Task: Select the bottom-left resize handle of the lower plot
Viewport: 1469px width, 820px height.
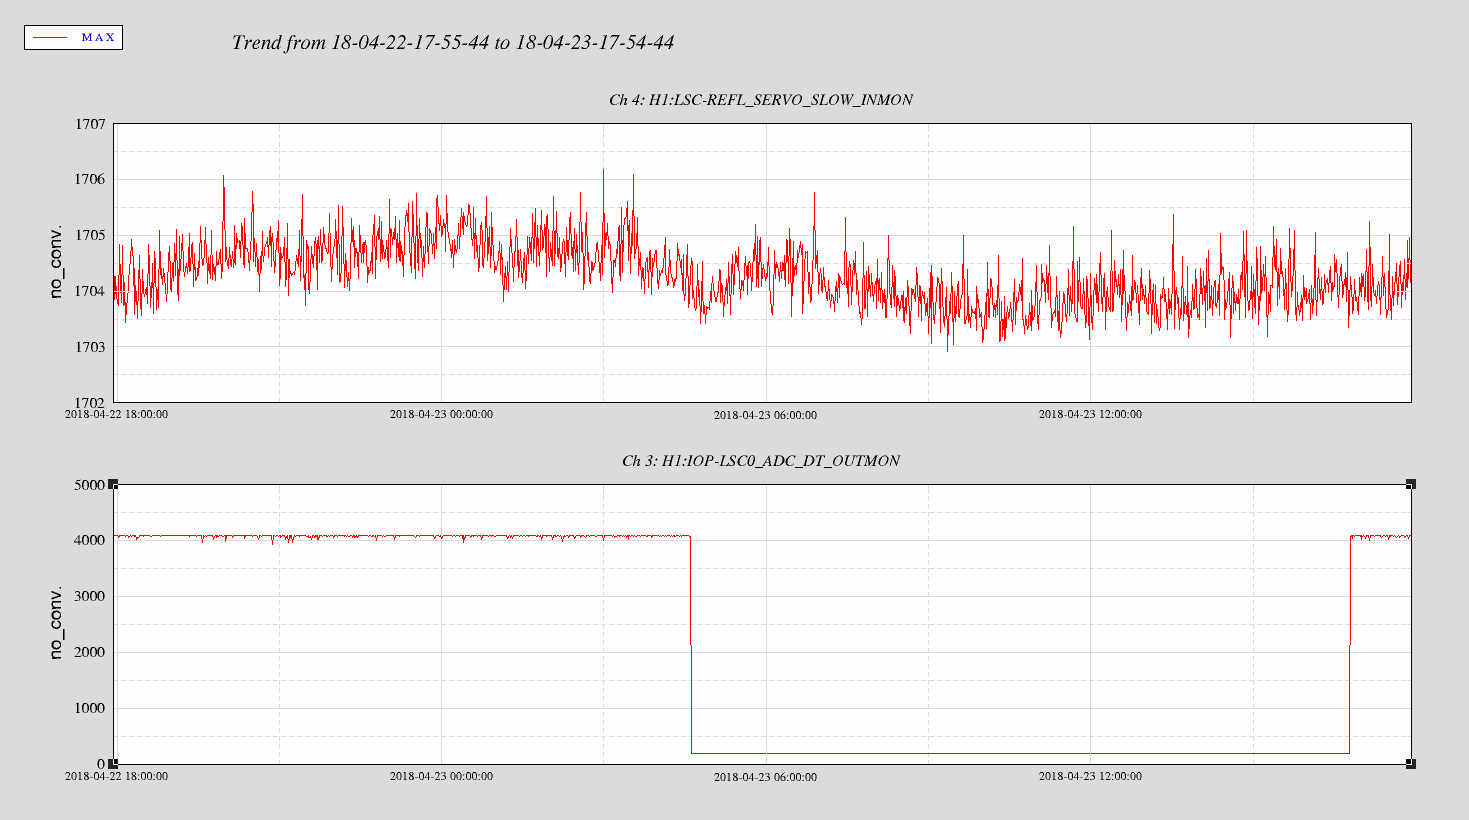Action: (113, 764)
